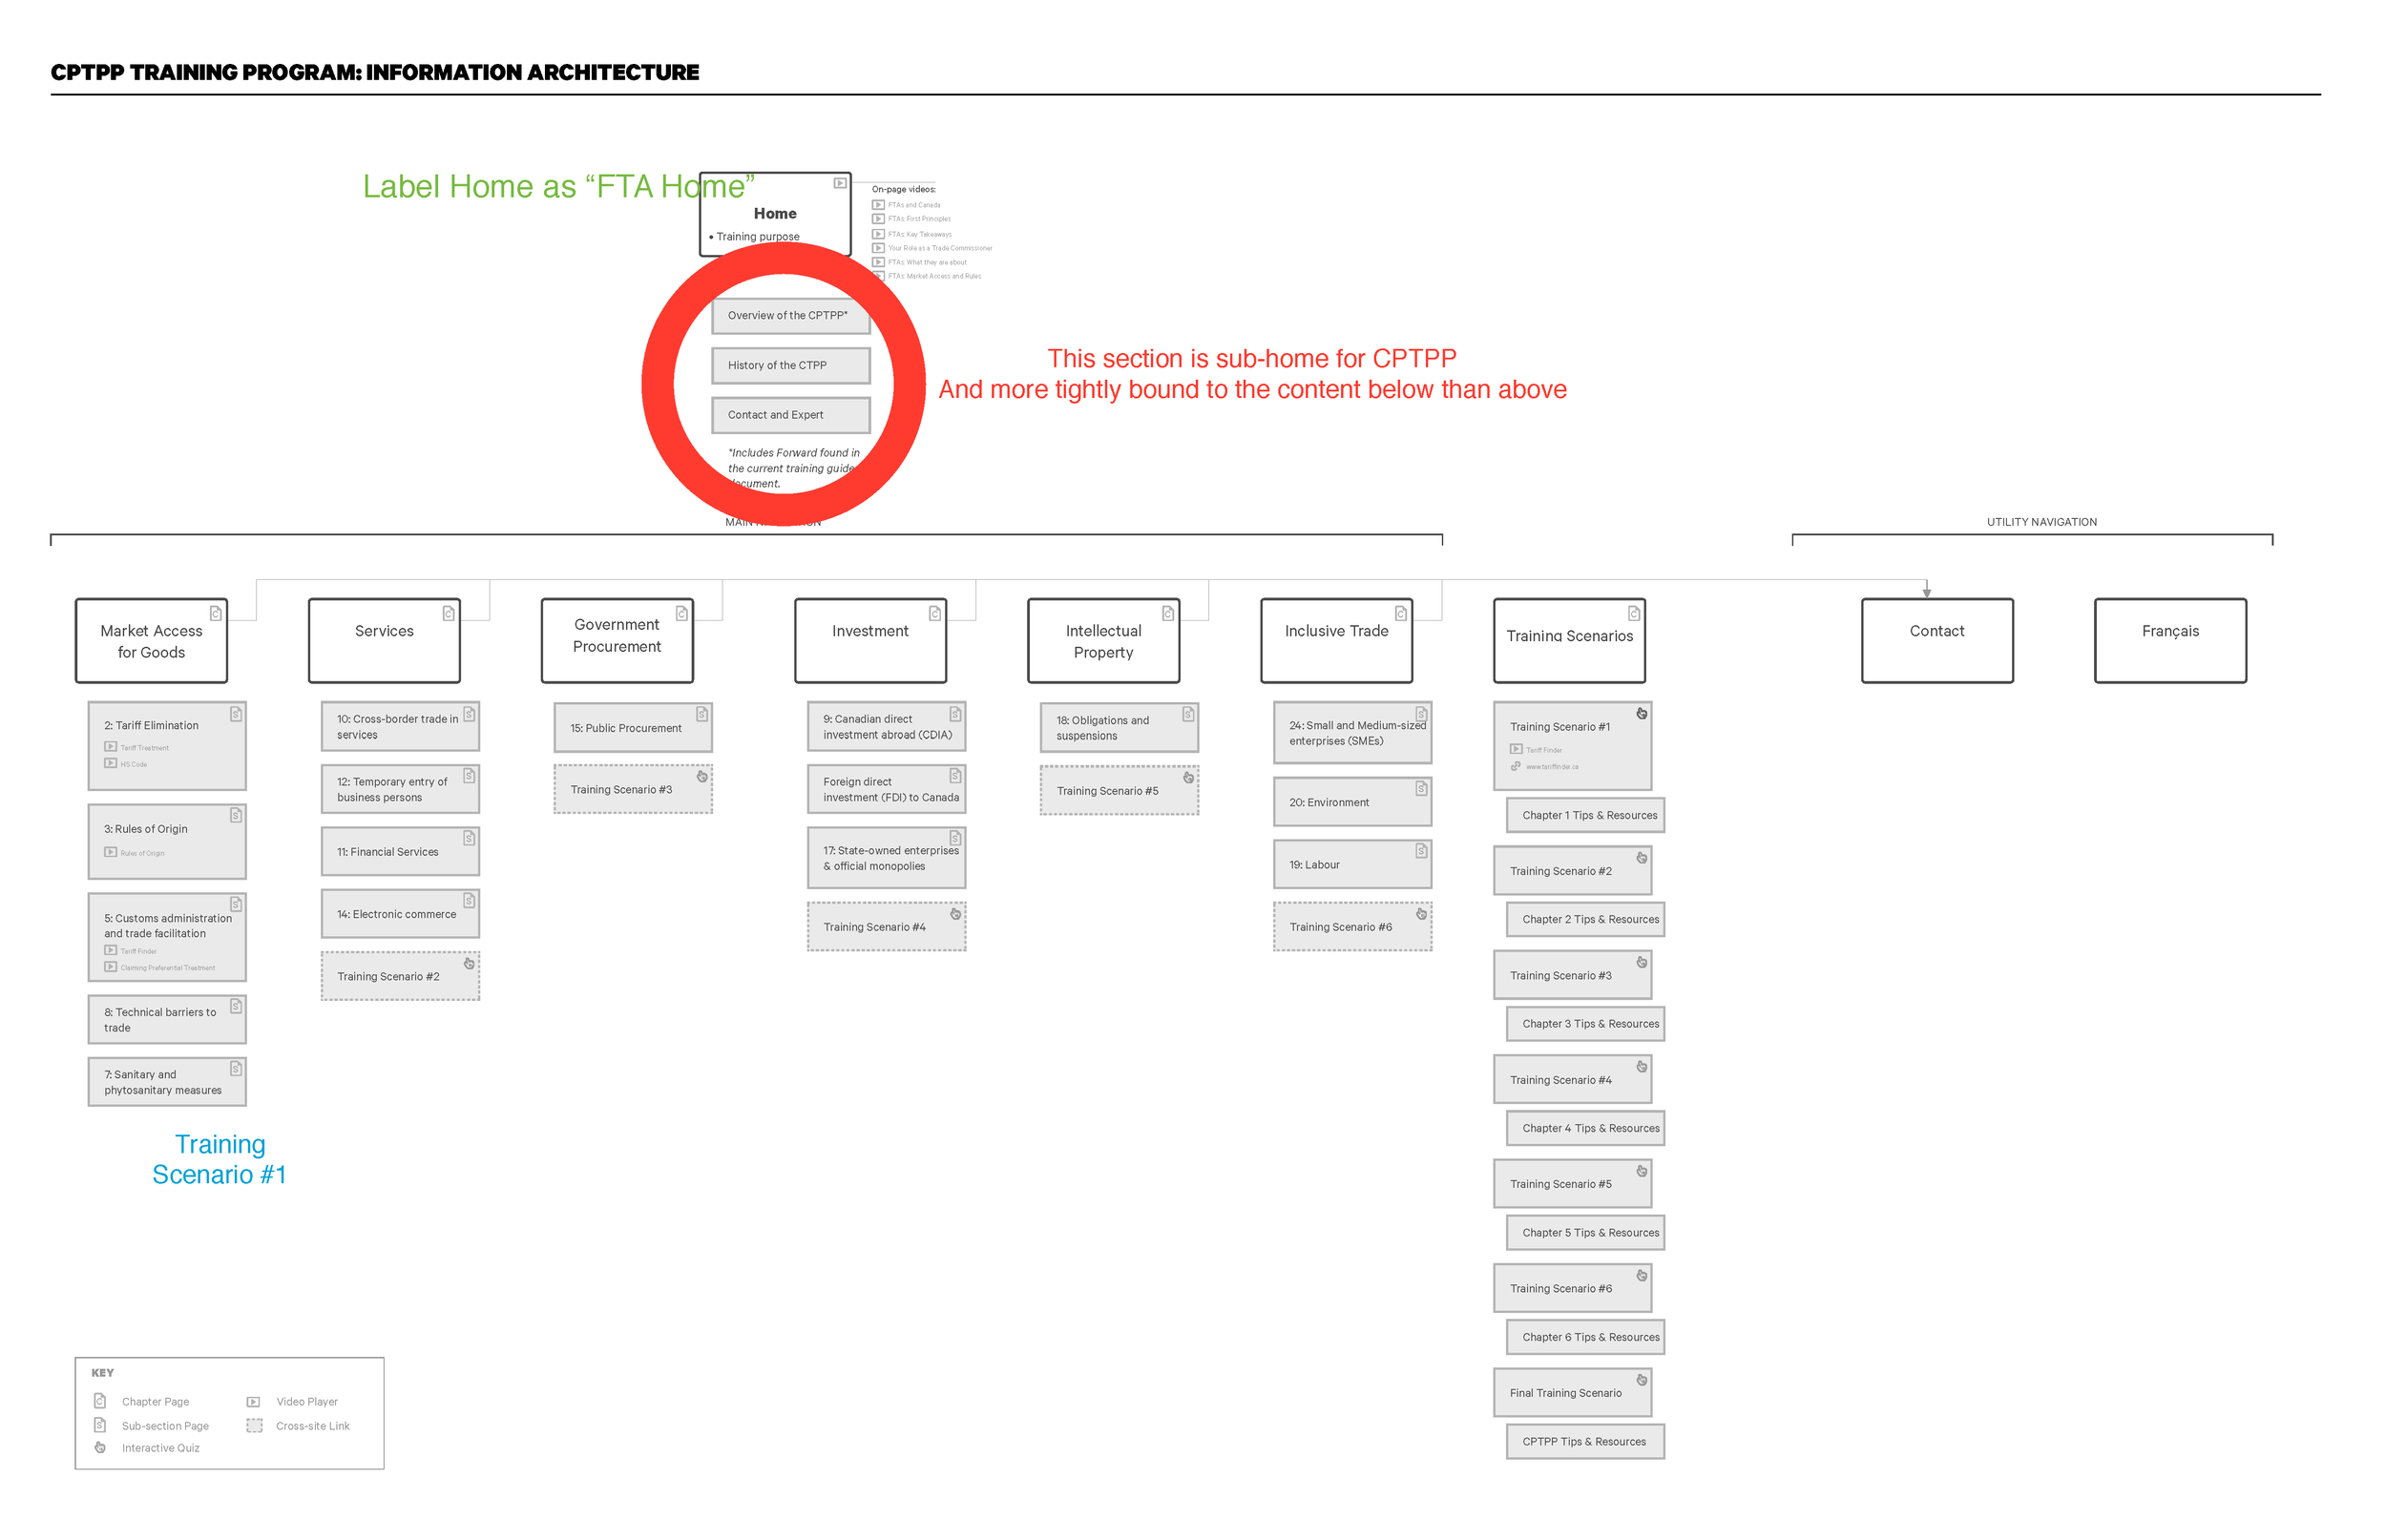Click the quiz icon on Final Training Scenario
This screenshot has width=2386, height=1540.
(x=1642, y=1378)
